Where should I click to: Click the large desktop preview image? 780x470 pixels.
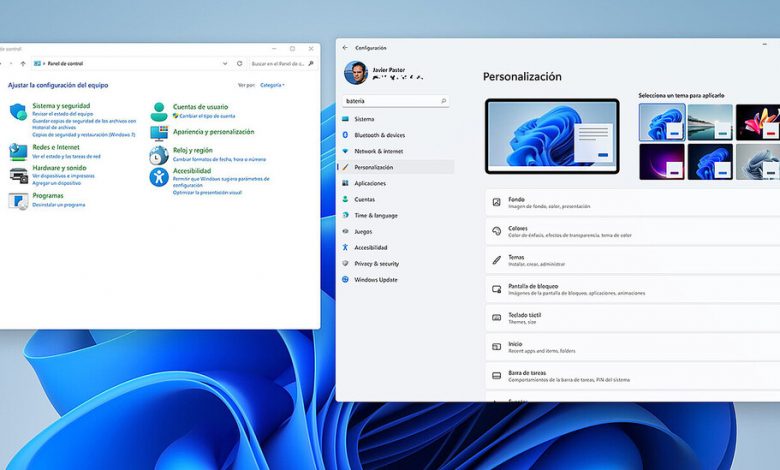coord(552,136)
